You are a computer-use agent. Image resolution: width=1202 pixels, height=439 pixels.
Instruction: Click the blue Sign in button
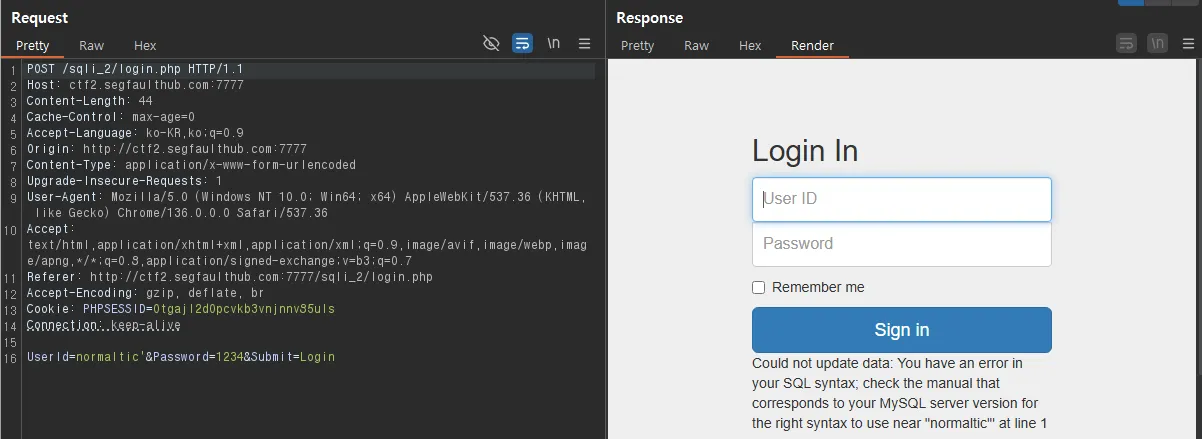[x=902, y=330]
